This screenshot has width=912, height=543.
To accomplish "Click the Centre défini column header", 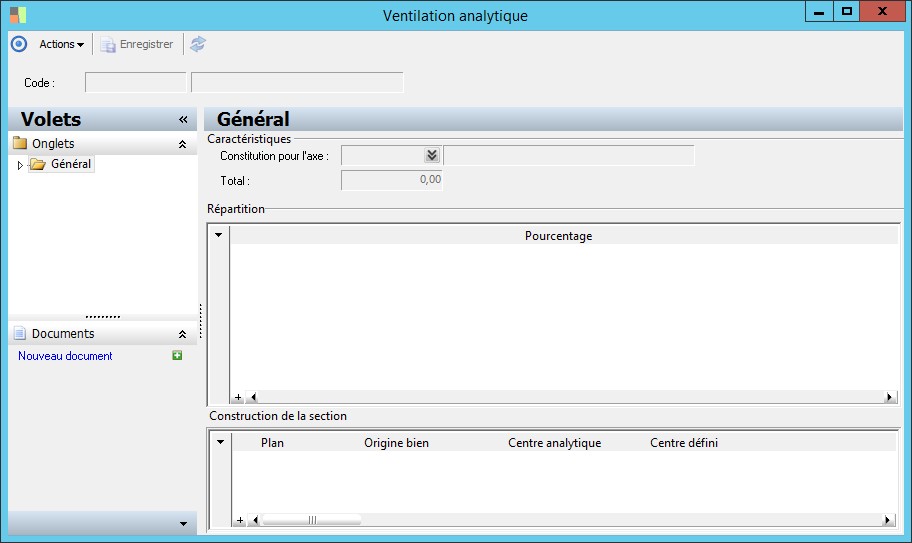I will coord(684,442).
